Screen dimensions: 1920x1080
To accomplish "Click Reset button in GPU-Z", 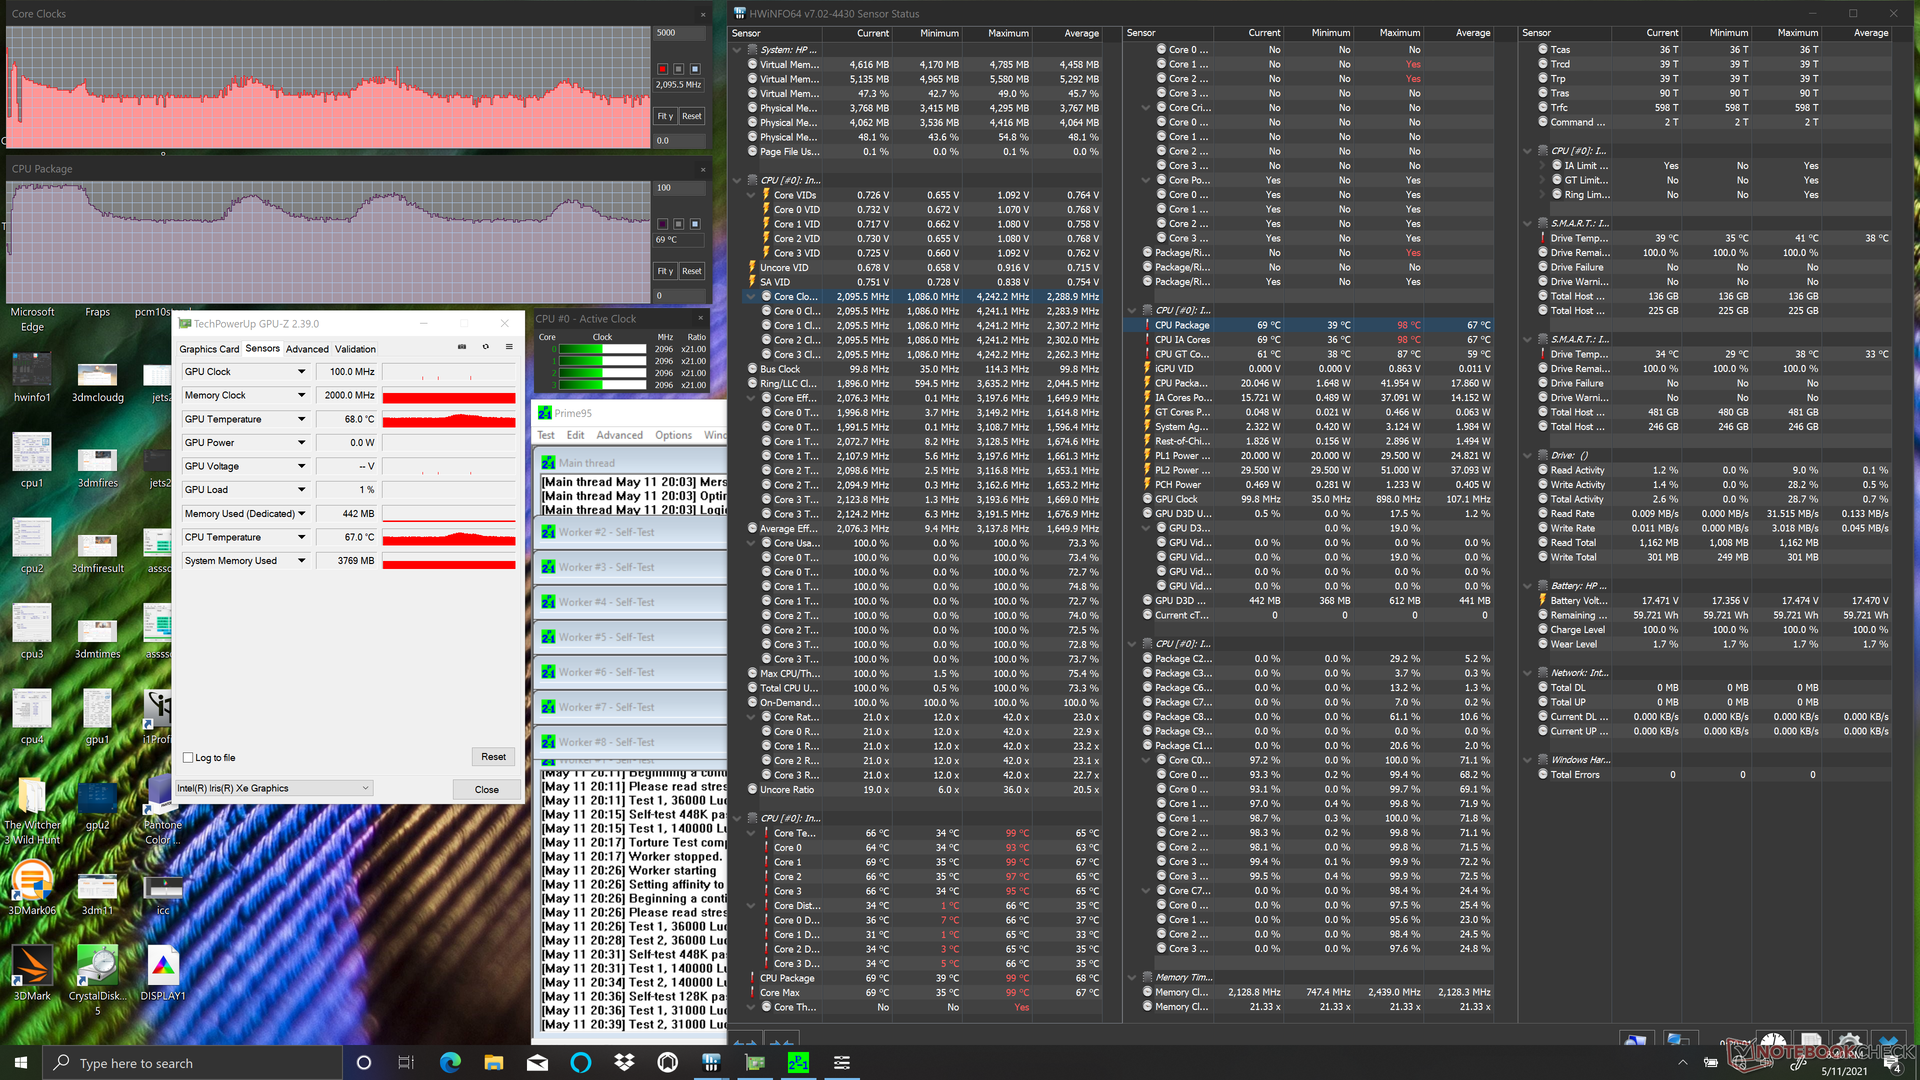I will point(493,757).
